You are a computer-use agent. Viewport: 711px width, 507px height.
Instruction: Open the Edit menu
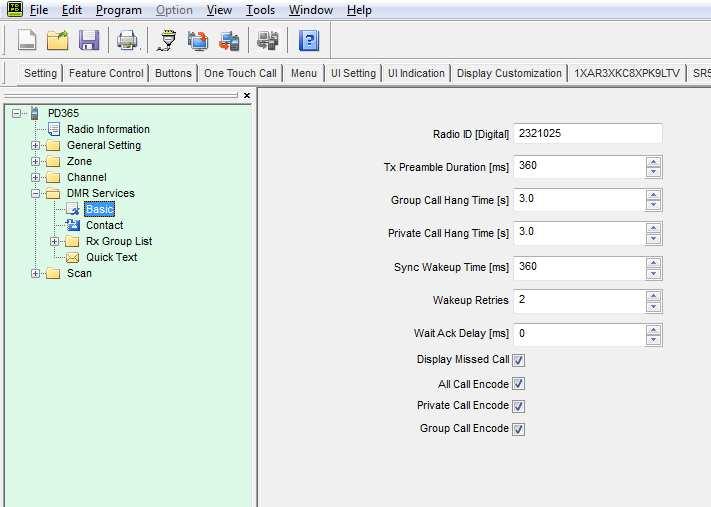coord(72,10)
